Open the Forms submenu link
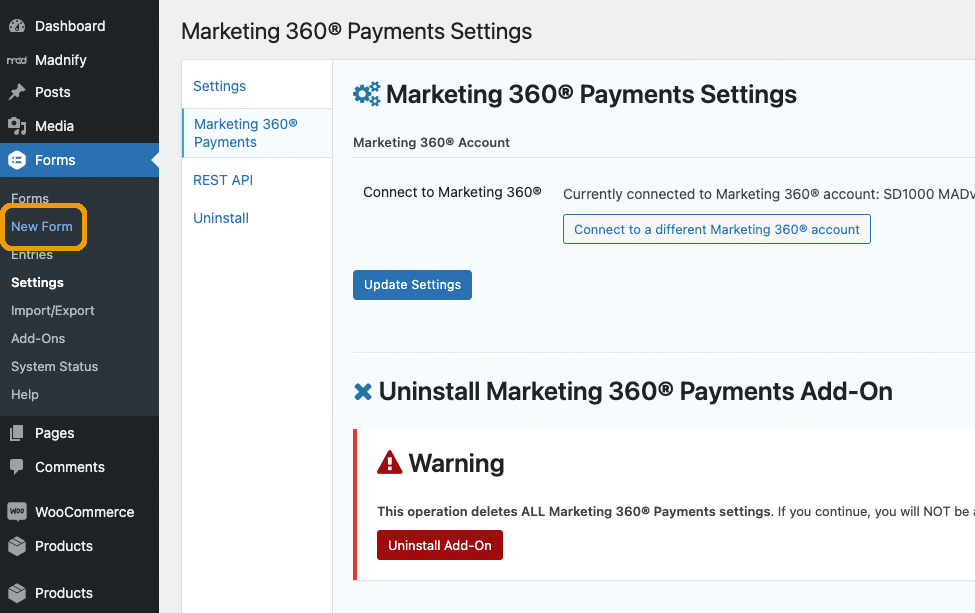This screenshot has height=613, width=975. (x=30, y=198)
